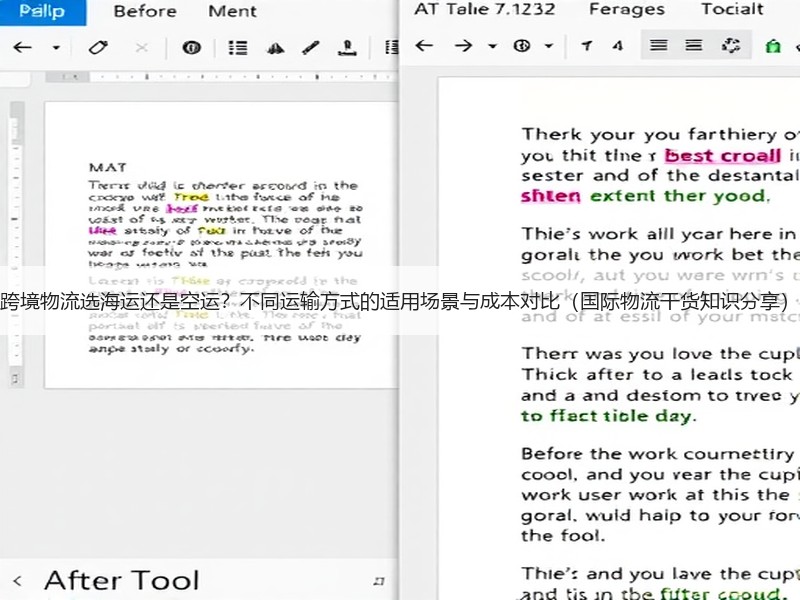
Task: Select the eraser tool in left toolbar
Action: [98, 47]
